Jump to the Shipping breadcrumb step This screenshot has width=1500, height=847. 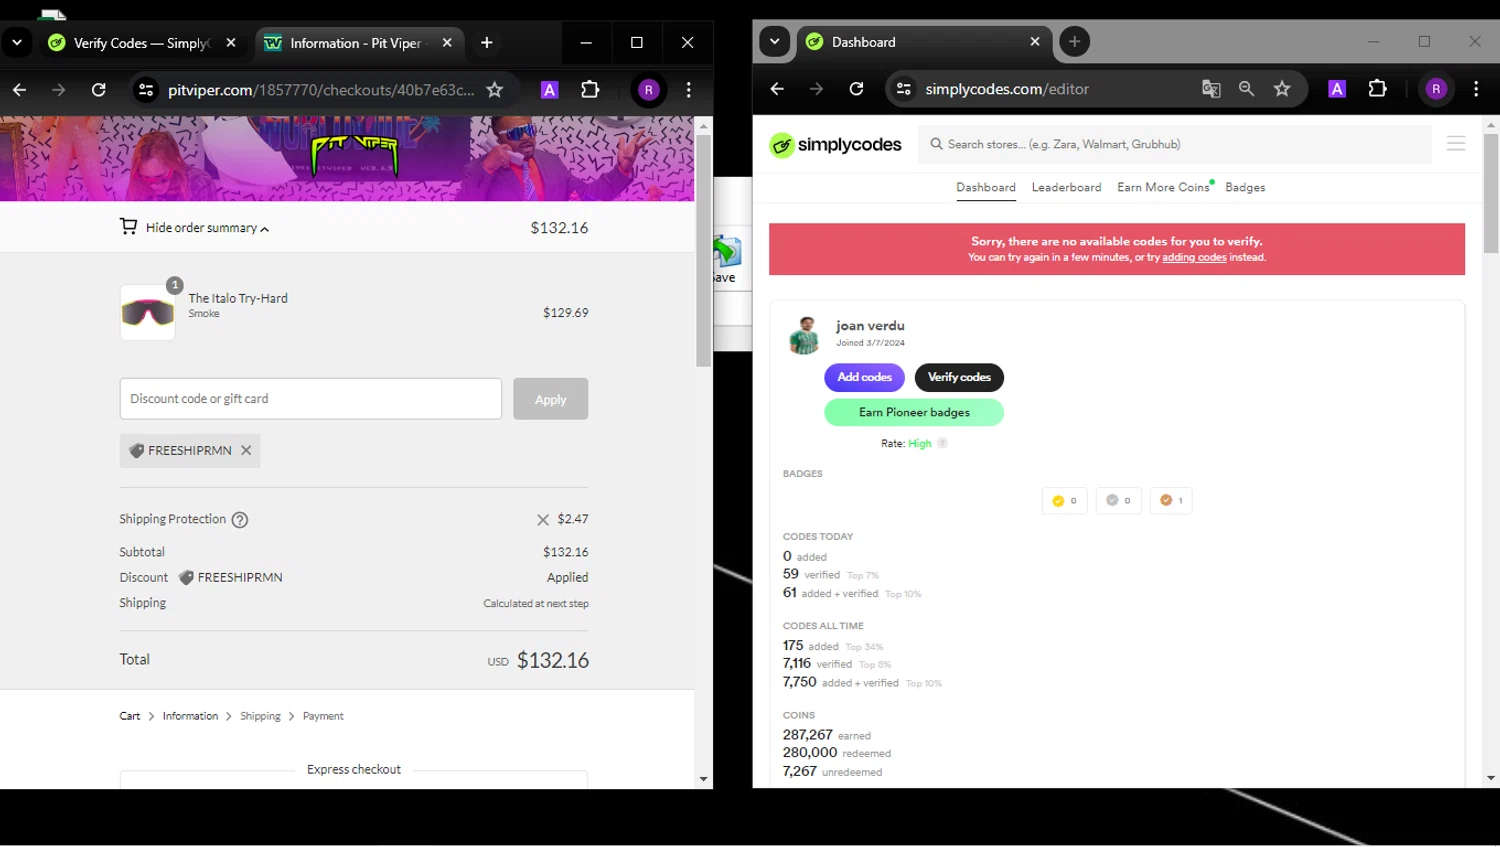[260, 716]
